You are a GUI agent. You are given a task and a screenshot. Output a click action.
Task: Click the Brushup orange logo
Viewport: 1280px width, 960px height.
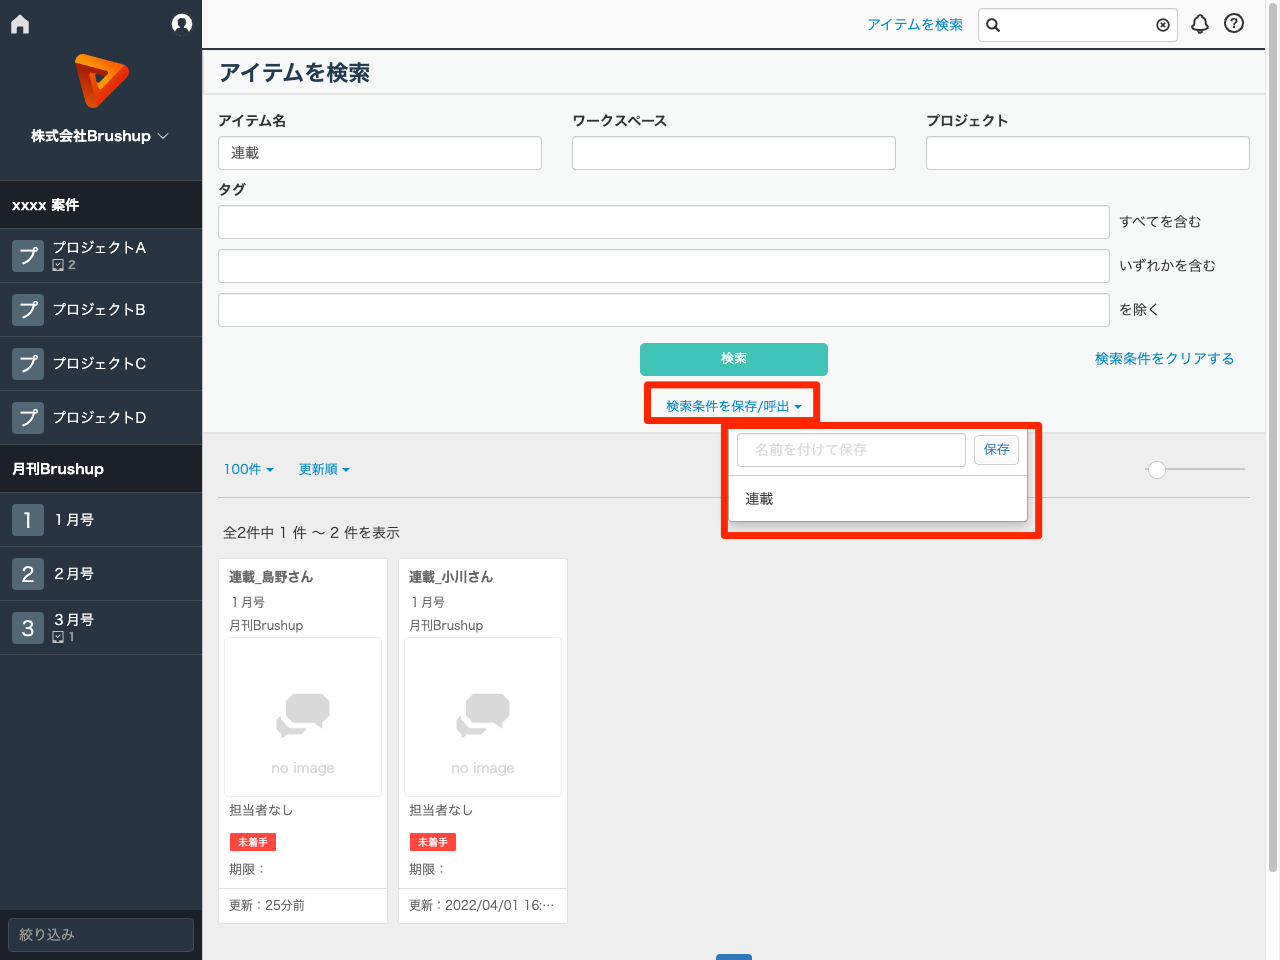[x=101, y=81]
